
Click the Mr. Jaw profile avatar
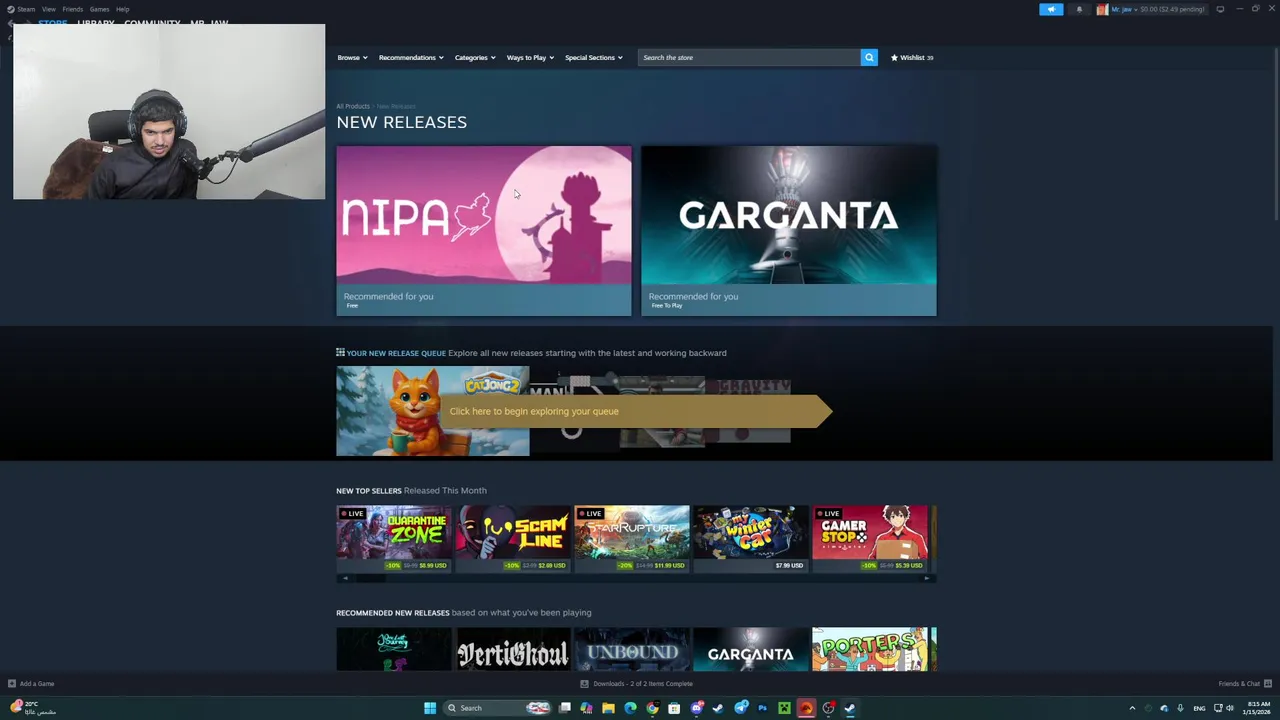(1102, 9)
